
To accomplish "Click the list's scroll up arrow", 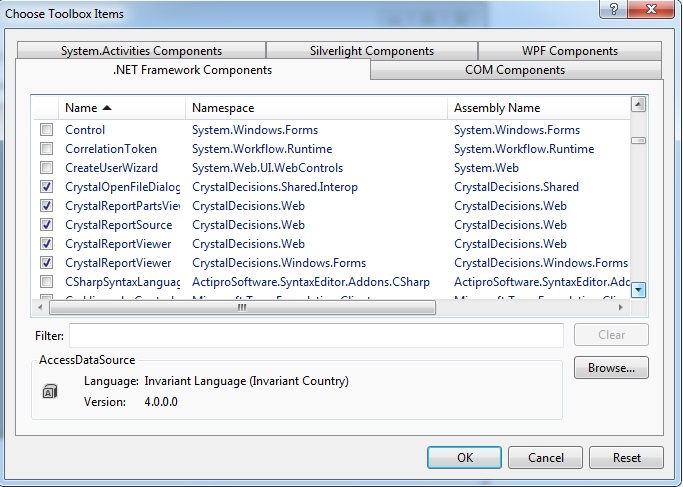I will [x=638, y=105].
